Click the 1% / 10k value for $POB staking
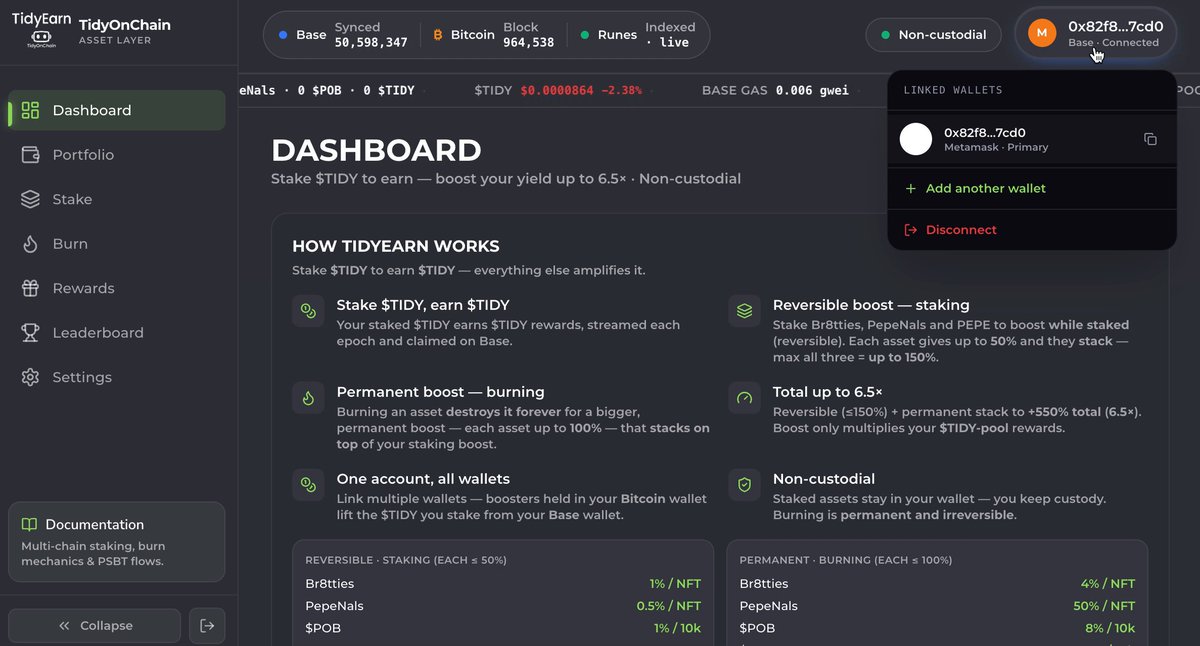1200x646 pixels. point(678,628)
